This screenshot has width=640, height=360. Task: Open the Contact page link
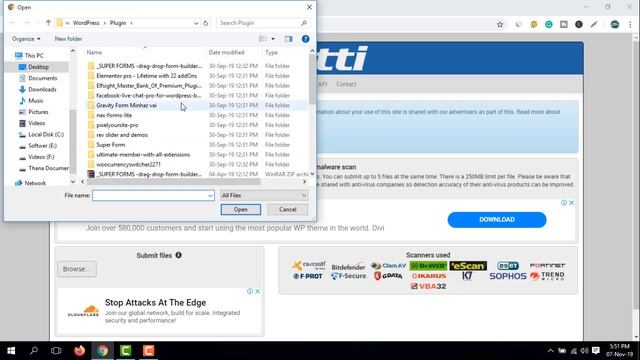point(346,84)
